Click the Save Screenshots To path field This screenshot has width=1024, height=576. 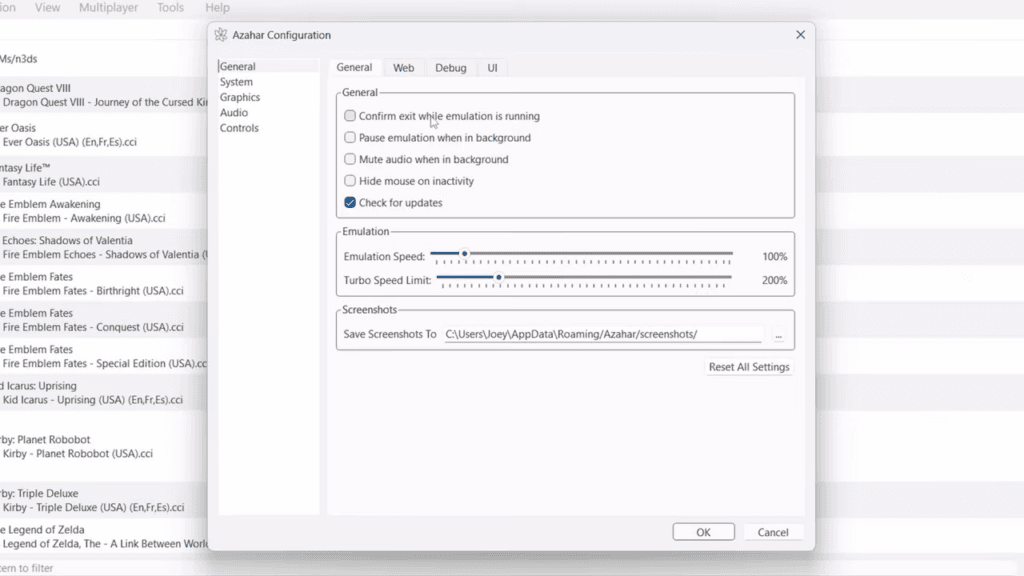tap(602, 334)
